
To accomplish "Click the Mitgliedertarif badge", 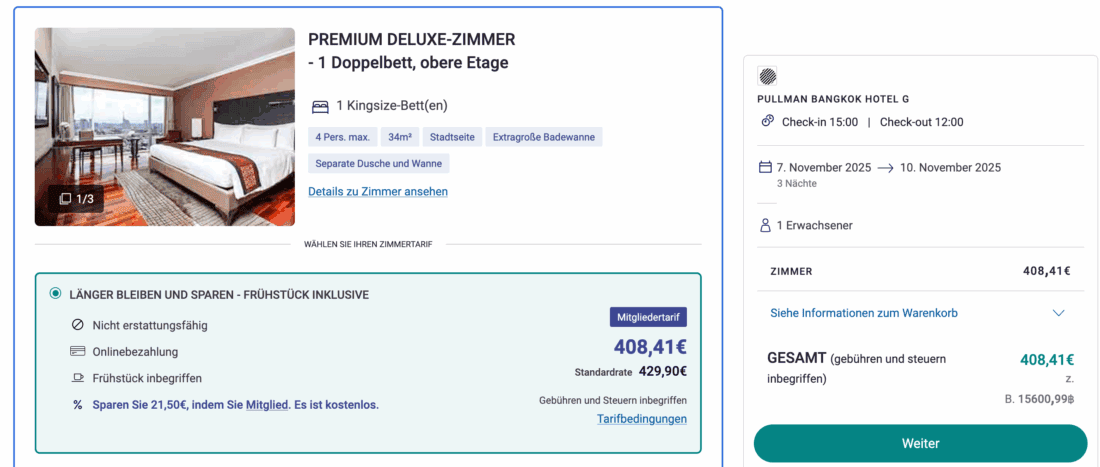I will click(x=648, y=317).
